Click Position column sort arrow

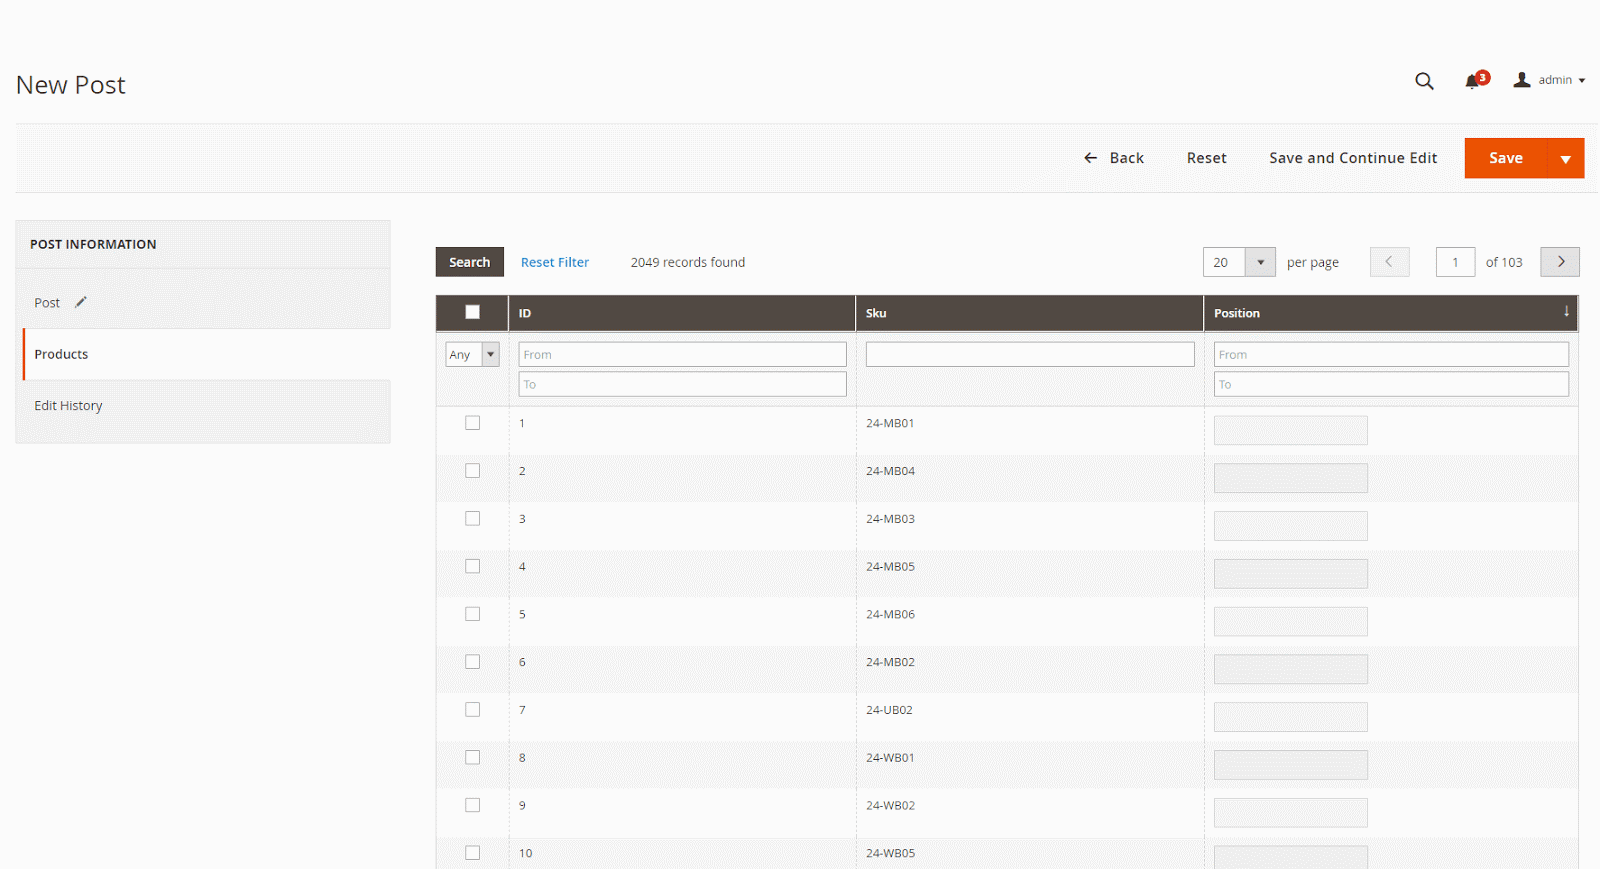1566,312
